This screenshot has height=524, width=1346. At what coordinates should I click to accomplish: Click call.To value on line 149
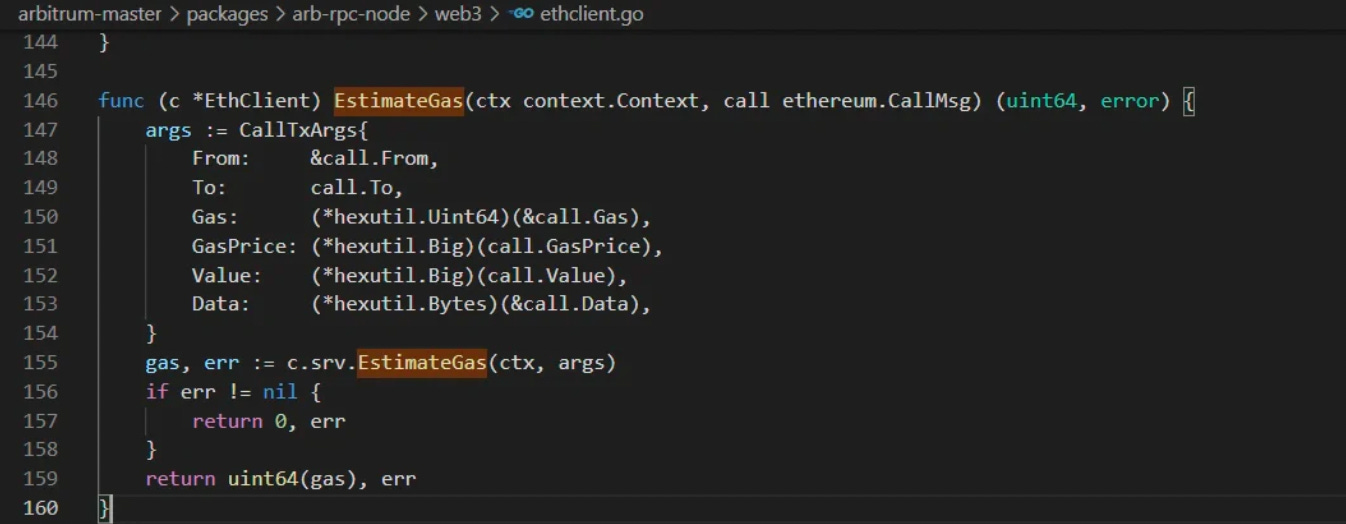[x=351, y=188]
